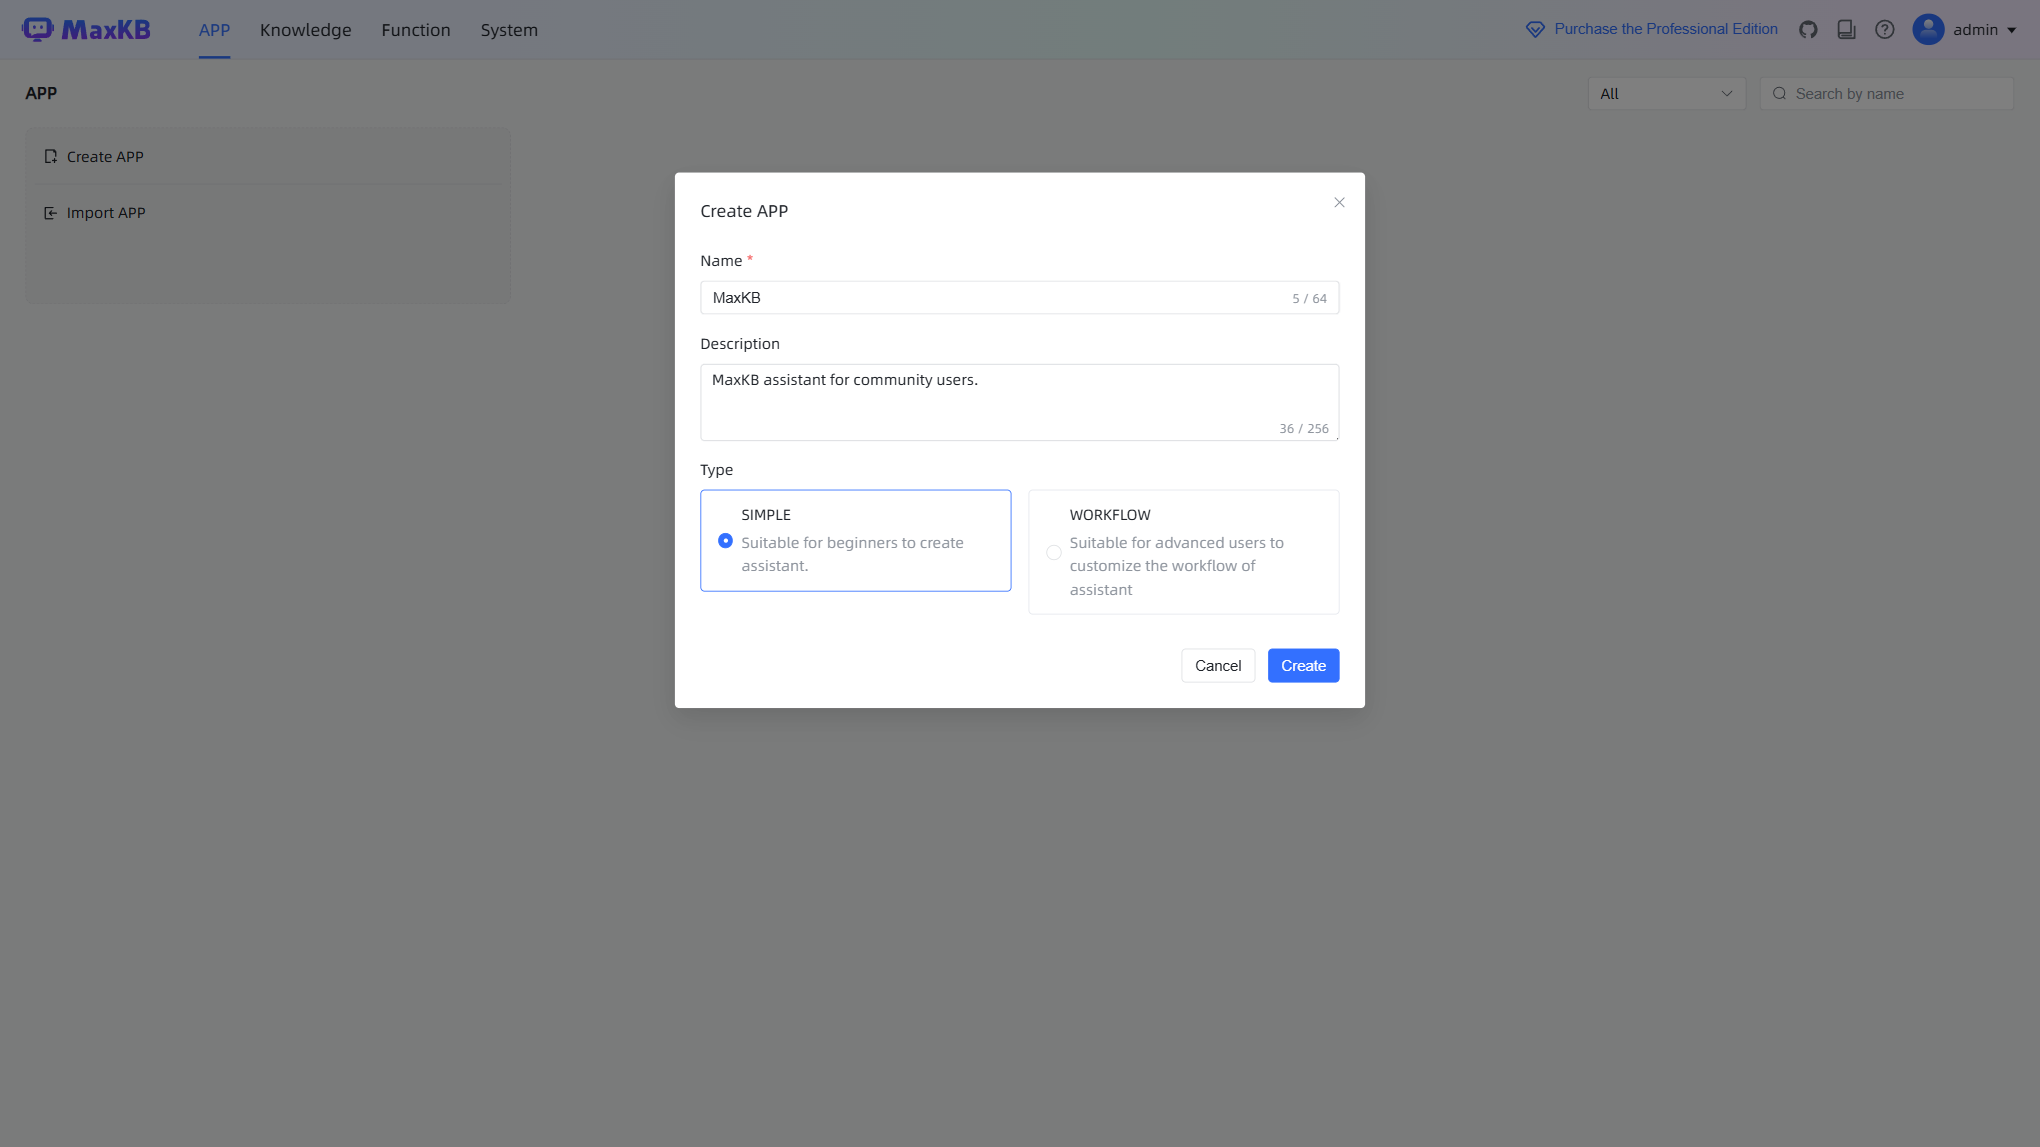Close the Create APP dialog
This screenshot has height=1147, width=2040.
tap(1339, 202)
